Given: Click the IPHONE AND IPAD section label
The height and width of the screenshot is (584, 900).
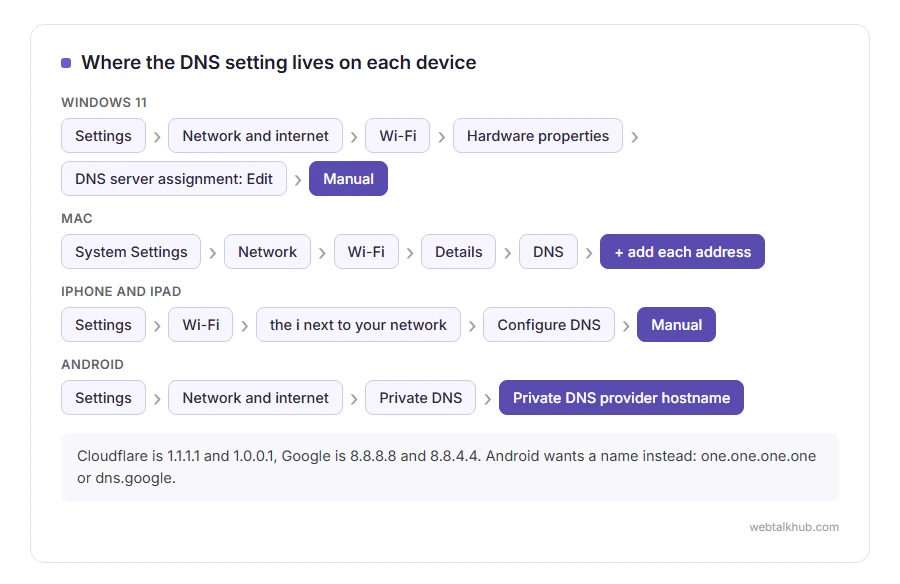Looking at the screenshot, I should 121,291.
